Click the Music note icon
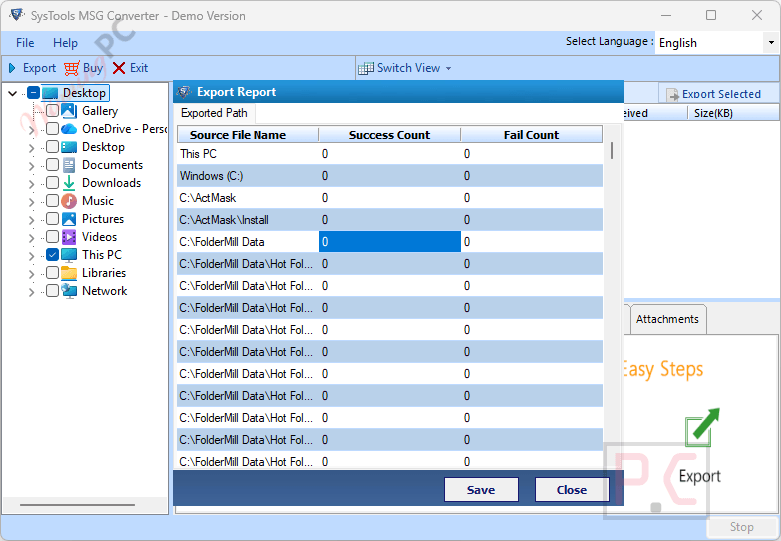781x541 pixels. point(69,201)
